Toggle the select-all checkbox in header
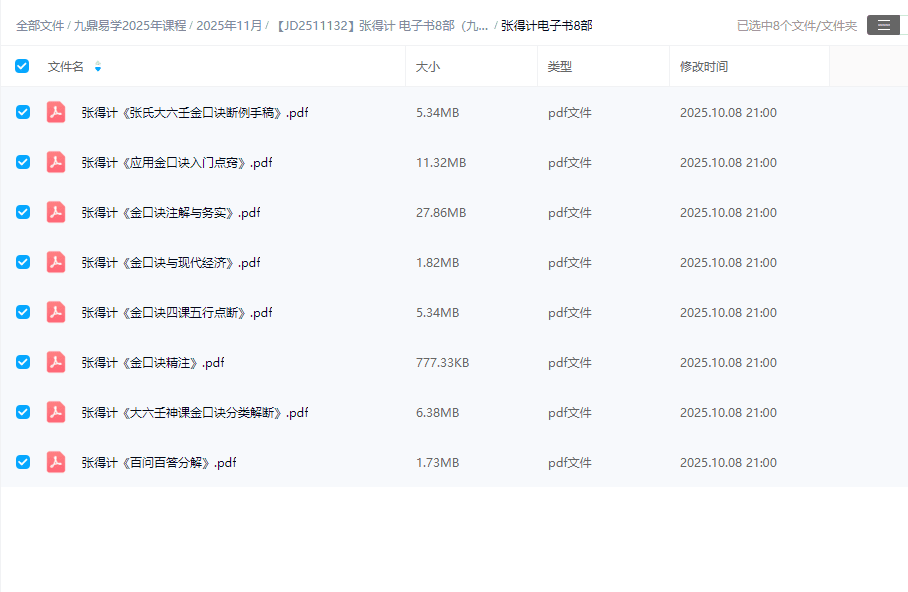The width and height of the screenshot is (908, 592). coord(22,66)
